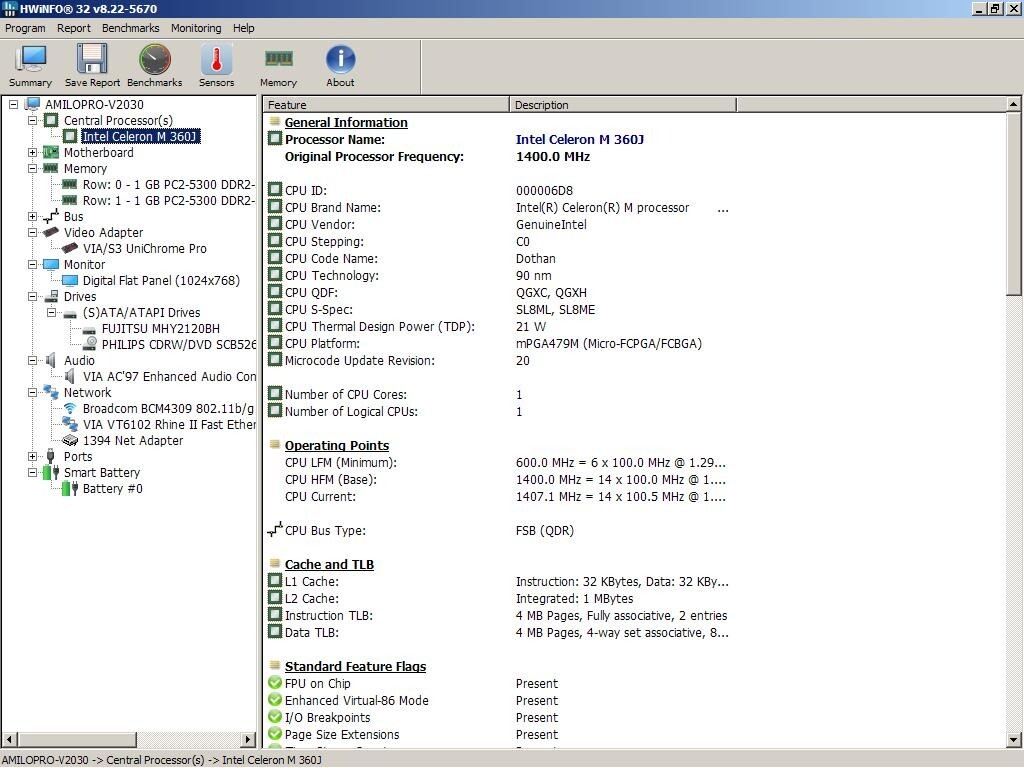Click the Video Adapter card icon

pos(51,232)
